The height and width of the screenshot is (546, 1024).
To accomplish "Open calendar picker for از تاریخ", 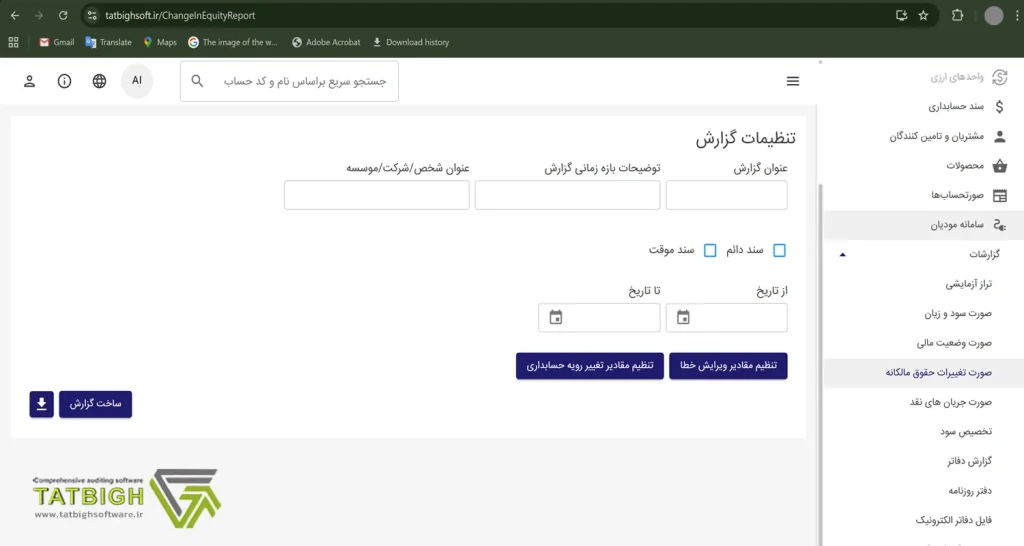I will pos(683,318).
